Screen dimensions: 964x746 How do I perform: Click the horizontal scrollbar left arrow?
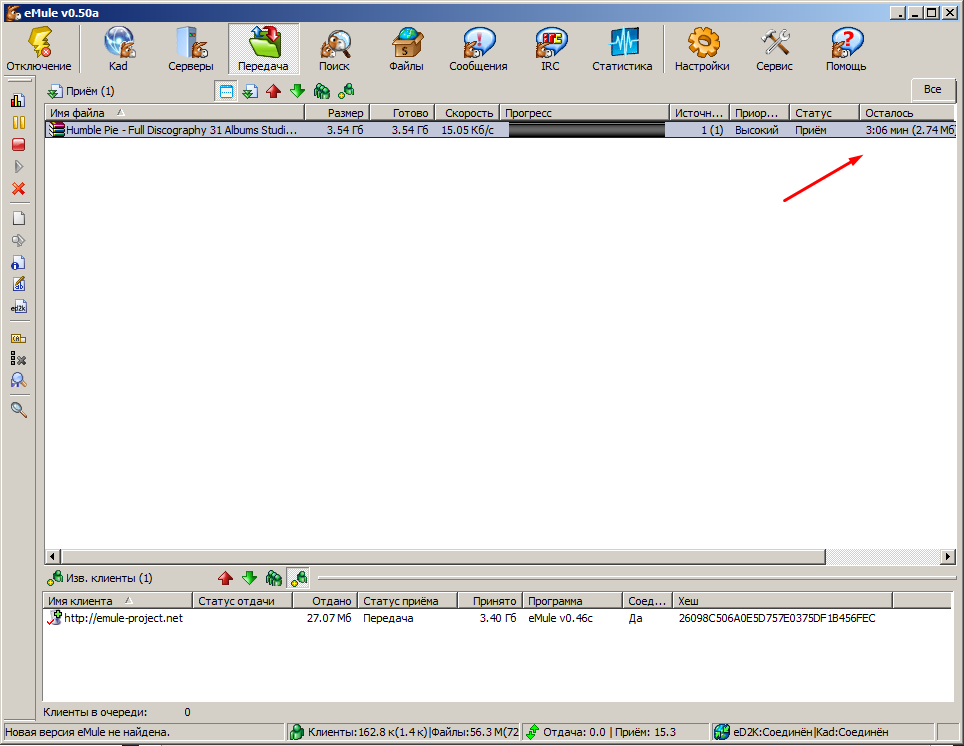click(x=52, y=557)
